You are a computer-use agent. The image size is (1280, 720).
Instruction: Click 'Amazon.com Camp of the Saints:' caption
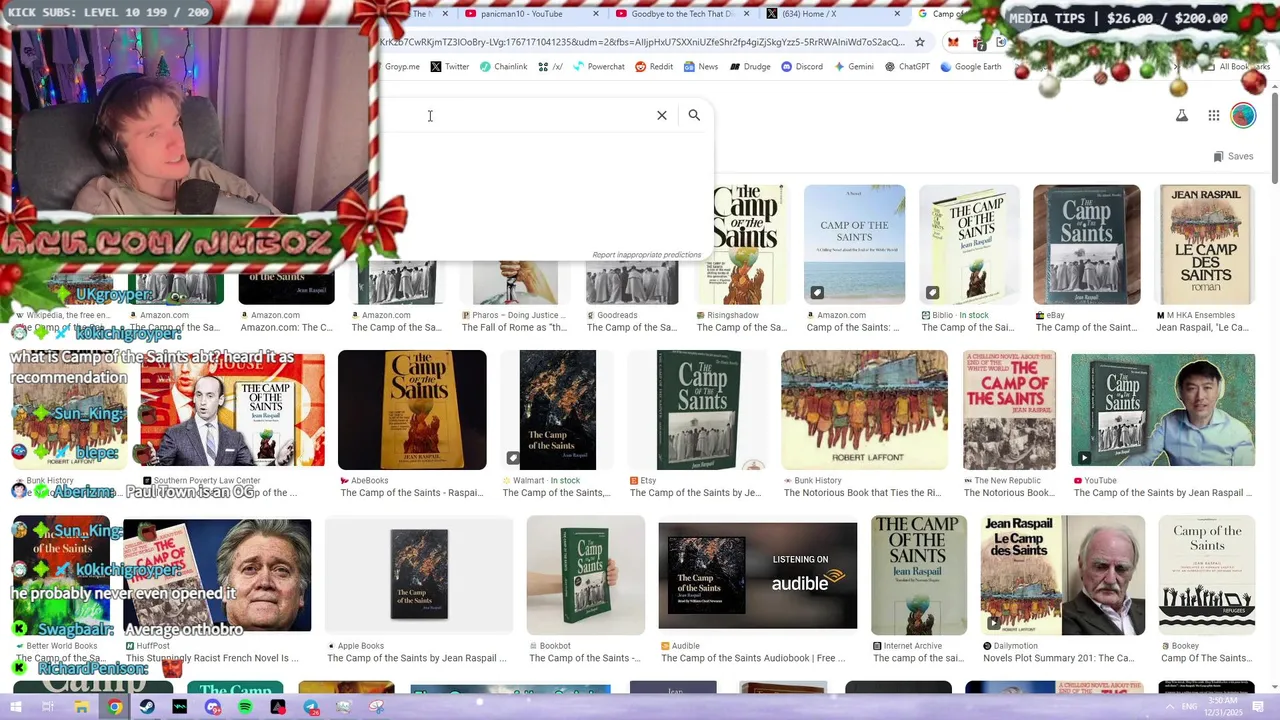click(853, 327)
